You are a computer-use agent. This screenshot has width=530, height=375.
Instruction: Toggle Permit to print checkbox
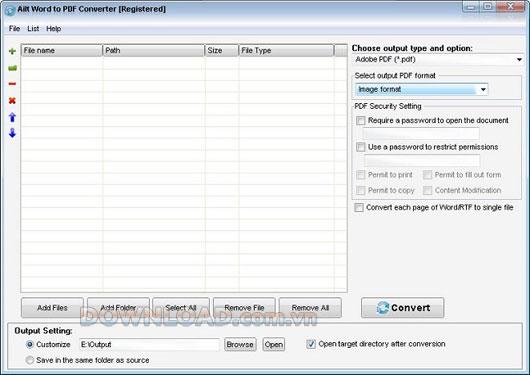coord(361,175)
